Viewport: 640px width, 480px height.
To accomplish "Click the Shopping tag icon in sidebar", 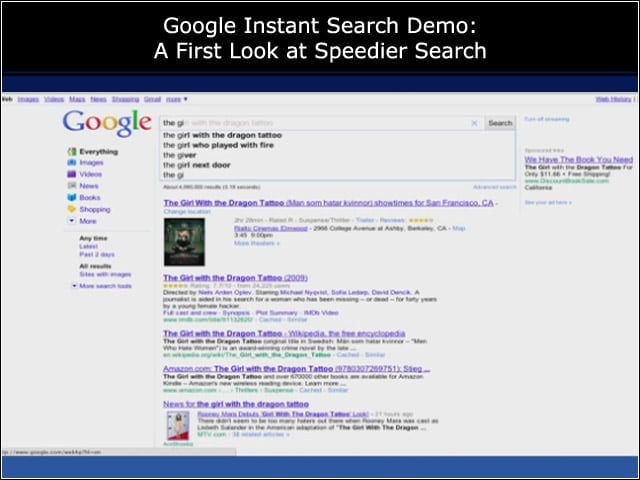I will coord(72,209).
